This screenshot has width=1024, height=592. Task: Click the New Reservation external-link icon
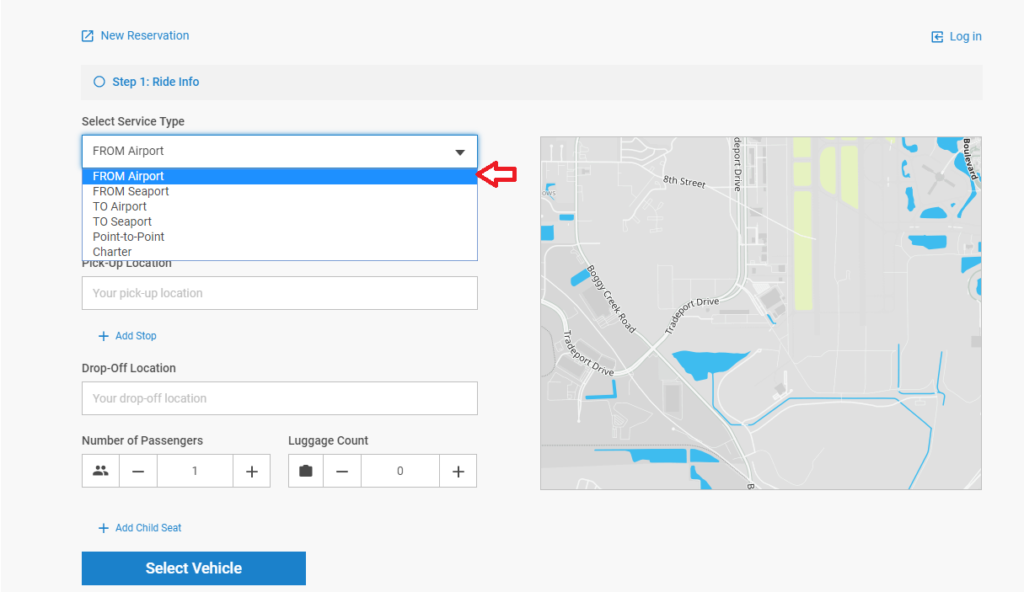[88, 36]
